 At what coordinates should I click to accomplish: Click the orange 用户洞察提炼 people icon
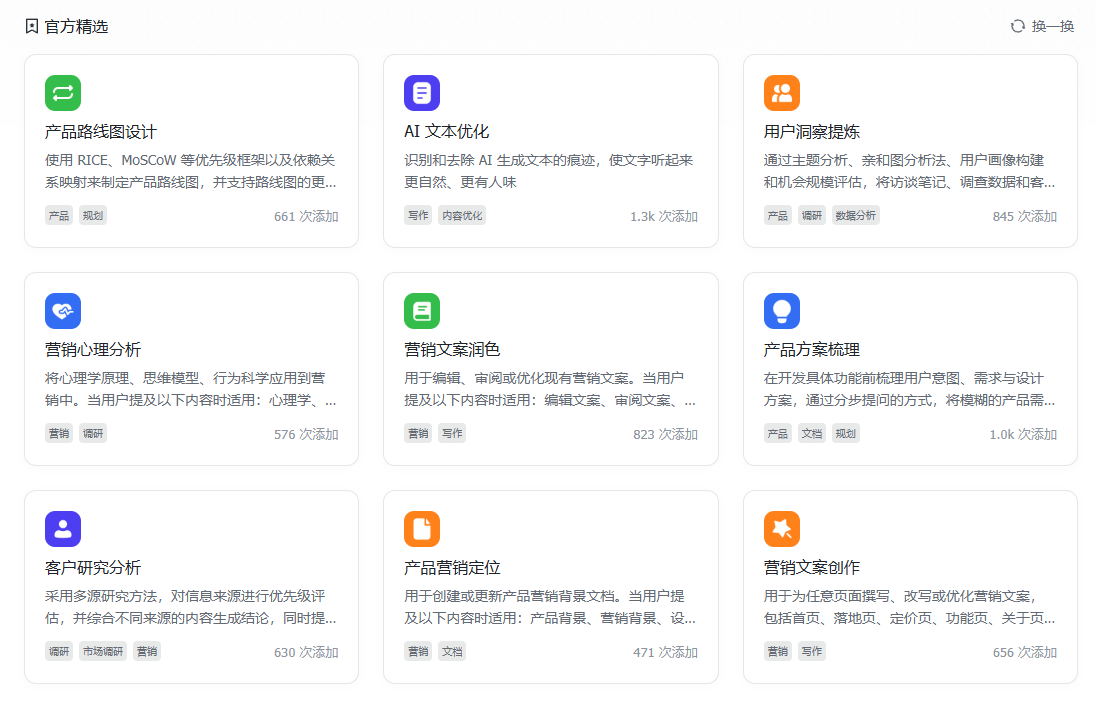click(781, 93)
